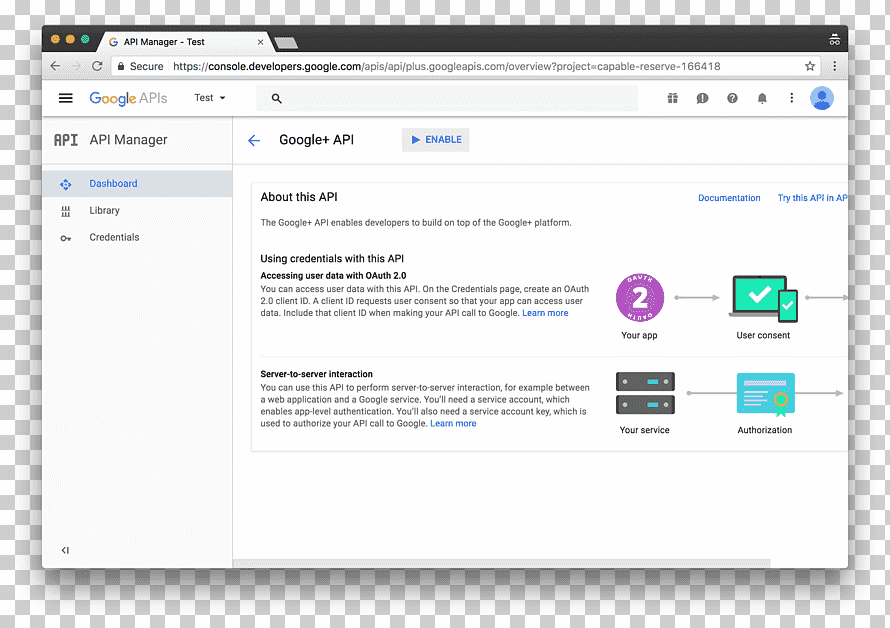Image resolution: width=890 pixels, height=628 pixels.
Task: Open the Documentation link
Action: [729, 198]
